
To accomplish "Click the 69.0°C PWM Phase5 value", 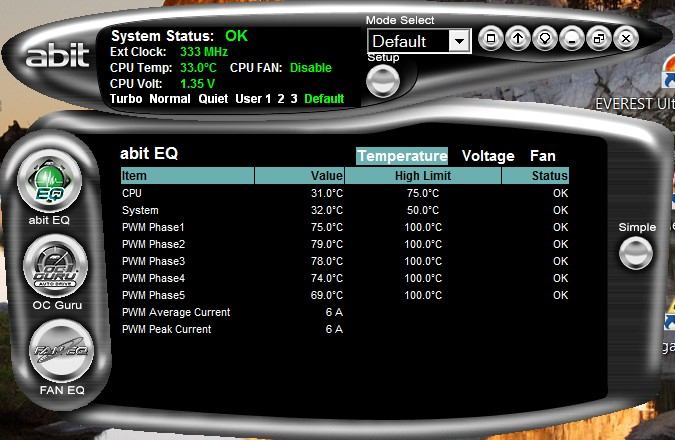I will click(x=327, y=295).
